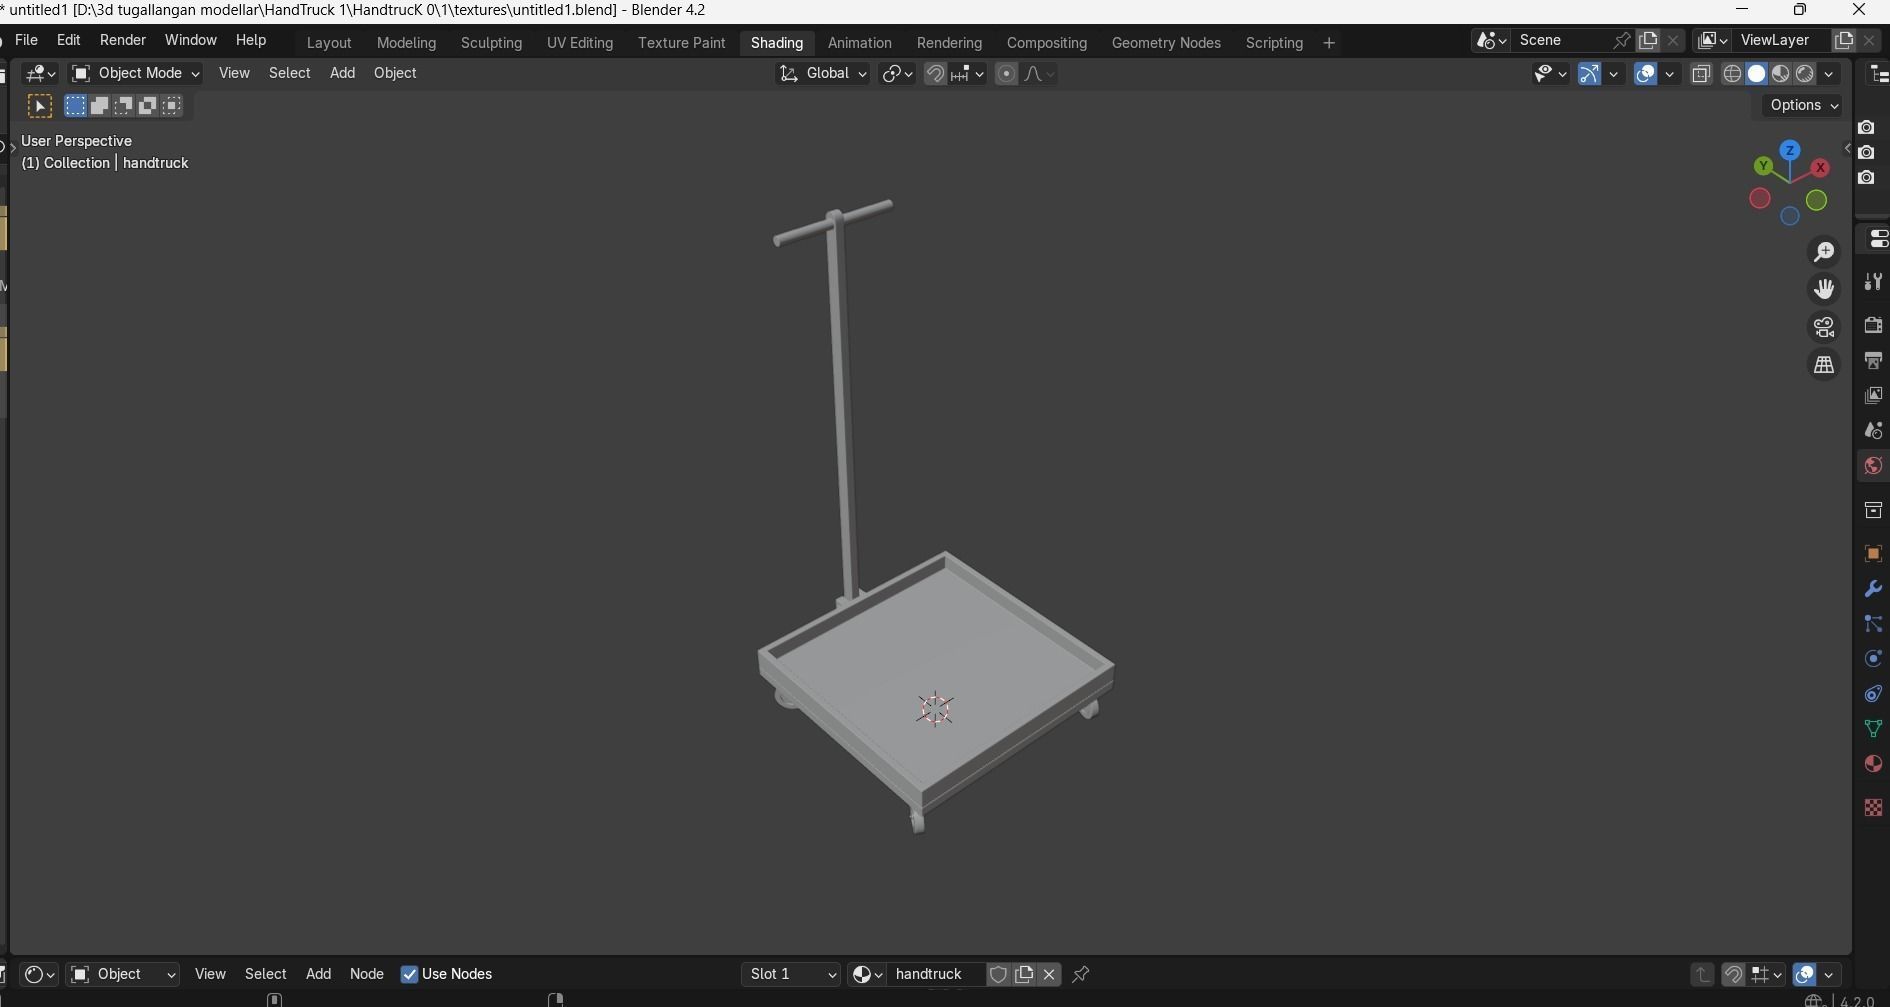Switch to the Layout workspace tab
The image size is (1890, 1007).
click(329, 43)
